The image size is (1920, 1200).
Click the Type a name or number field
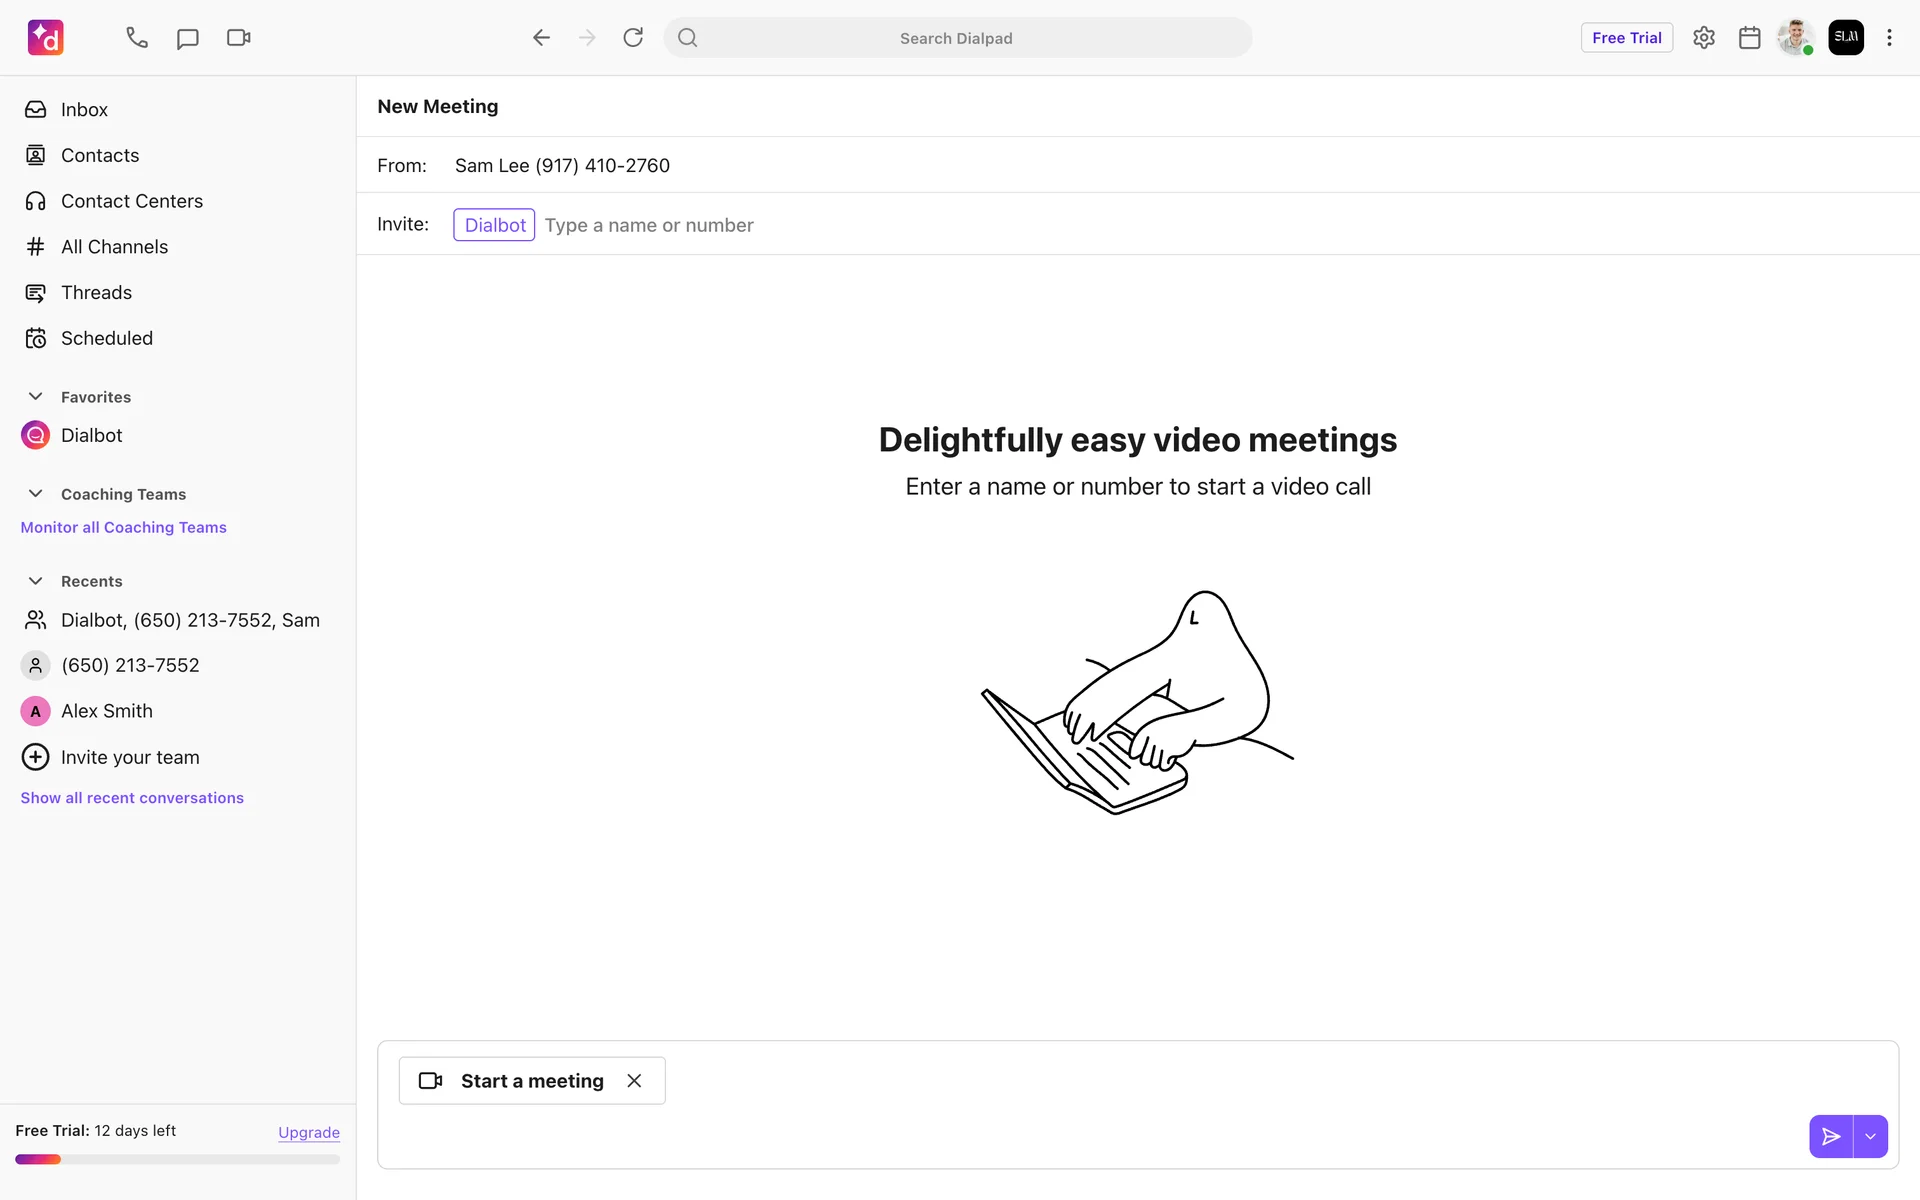650,224
